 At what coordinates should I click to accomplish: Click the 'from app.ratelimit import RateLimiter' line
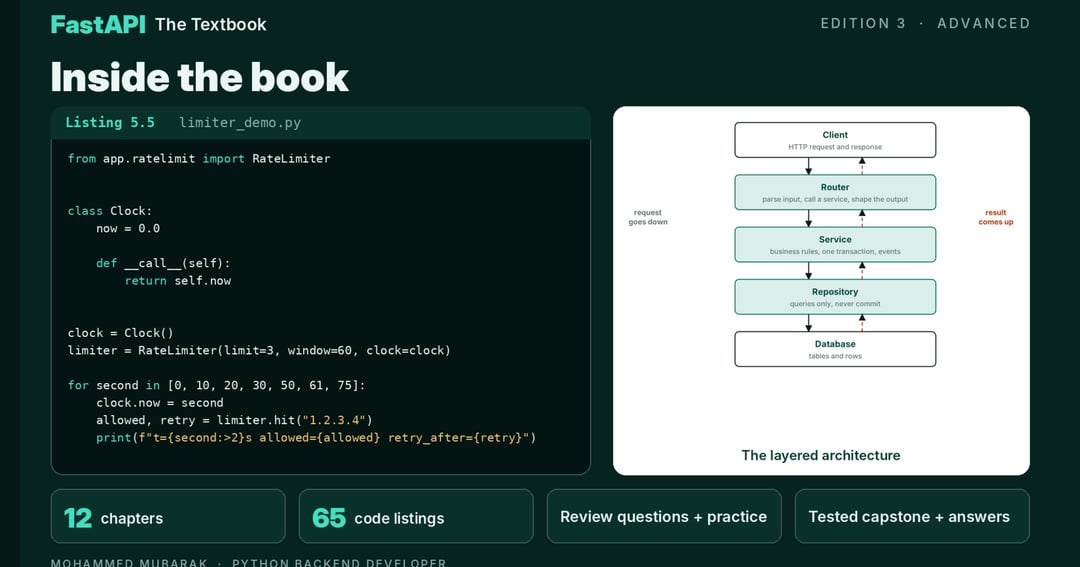tap(199, 158)
